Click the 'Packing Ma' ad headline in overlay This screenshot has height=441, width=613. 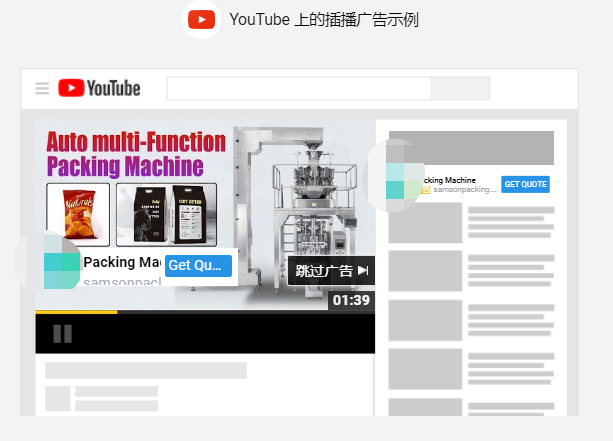(122, 262)
